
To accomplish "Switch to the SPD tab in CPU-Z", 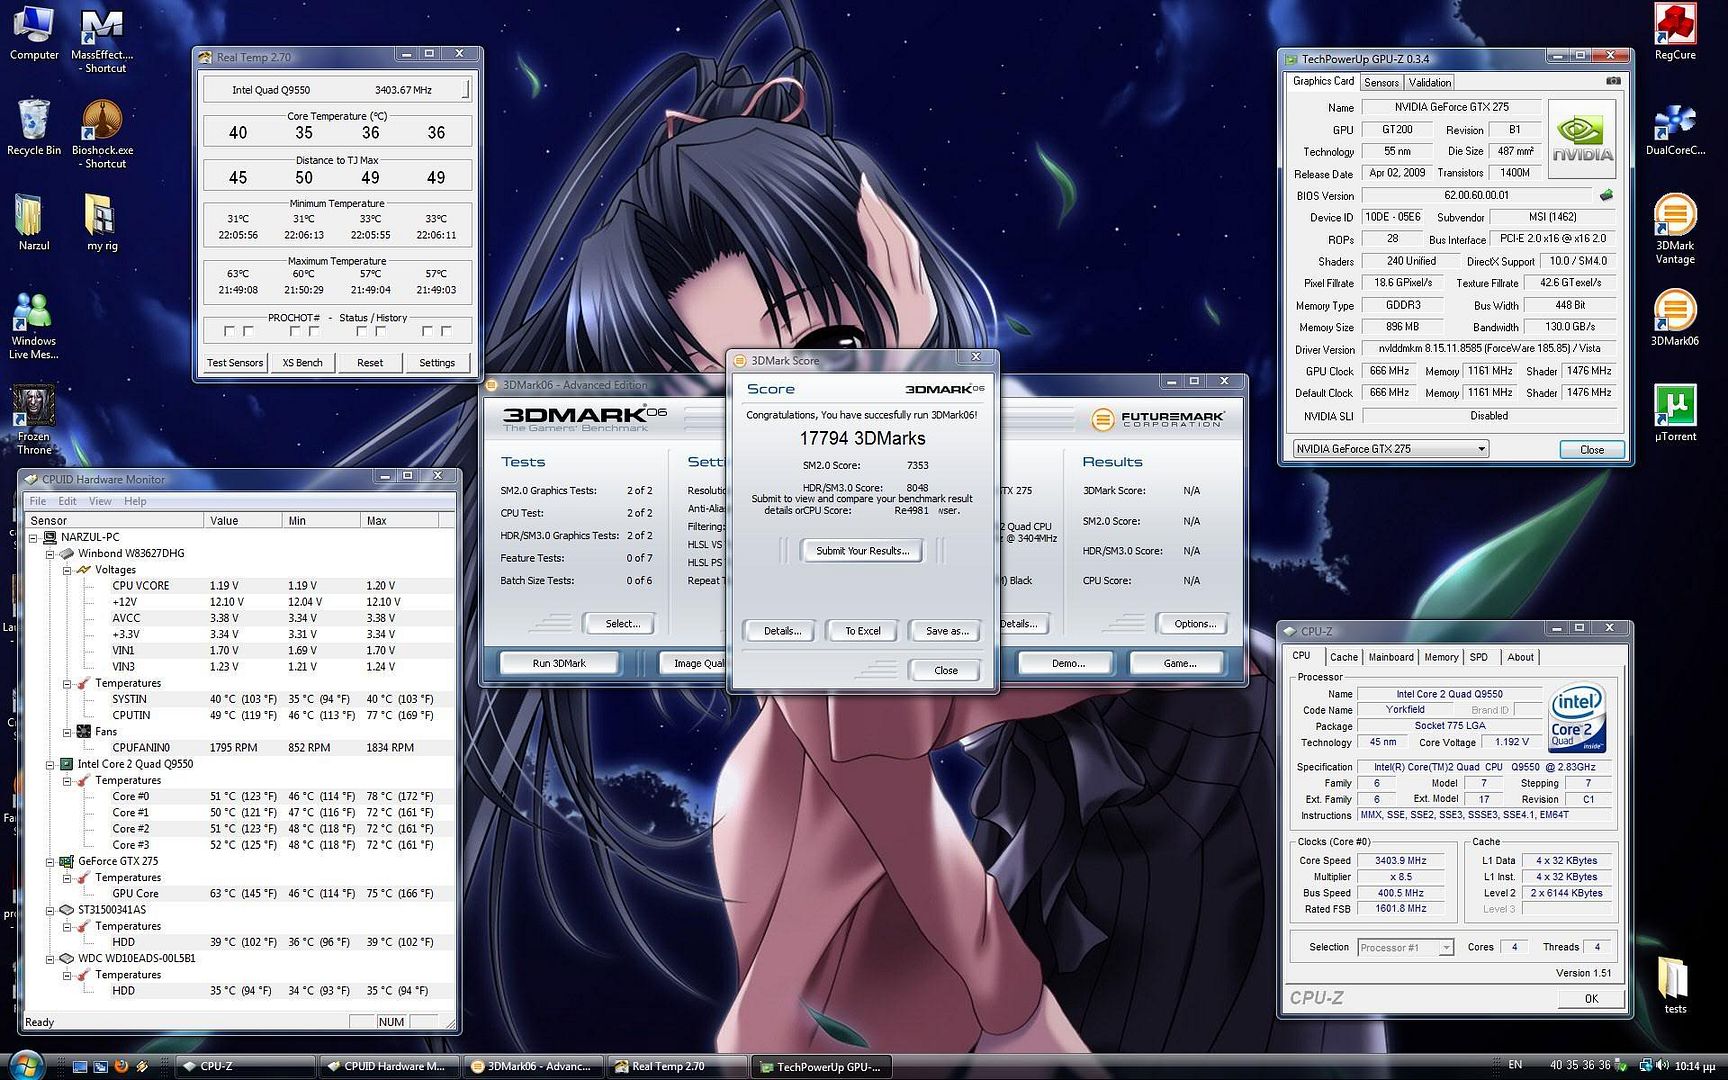I will [1479, 657].
